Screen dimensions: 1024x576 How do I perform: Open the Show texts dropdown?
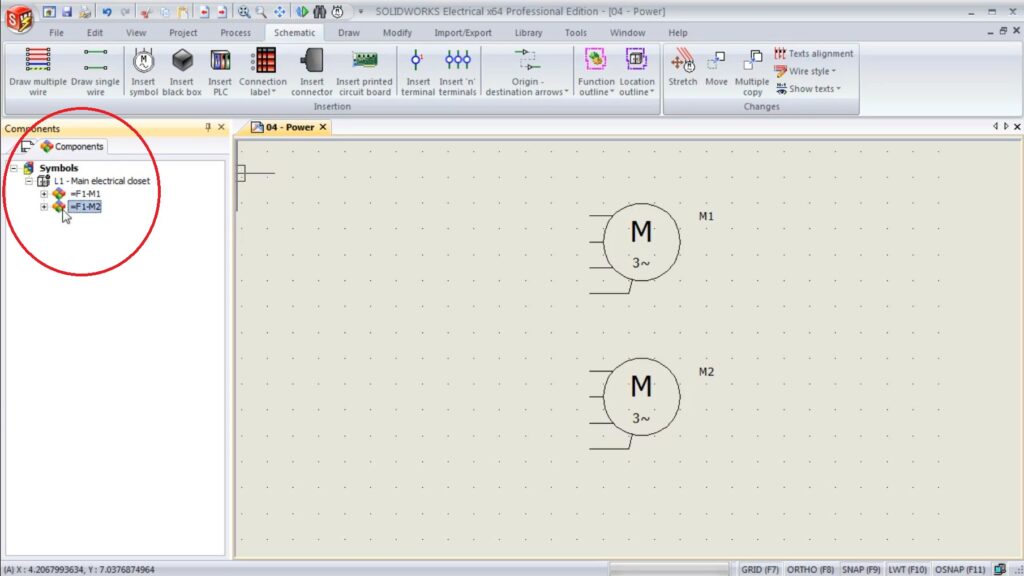click(x=808, y=89)
